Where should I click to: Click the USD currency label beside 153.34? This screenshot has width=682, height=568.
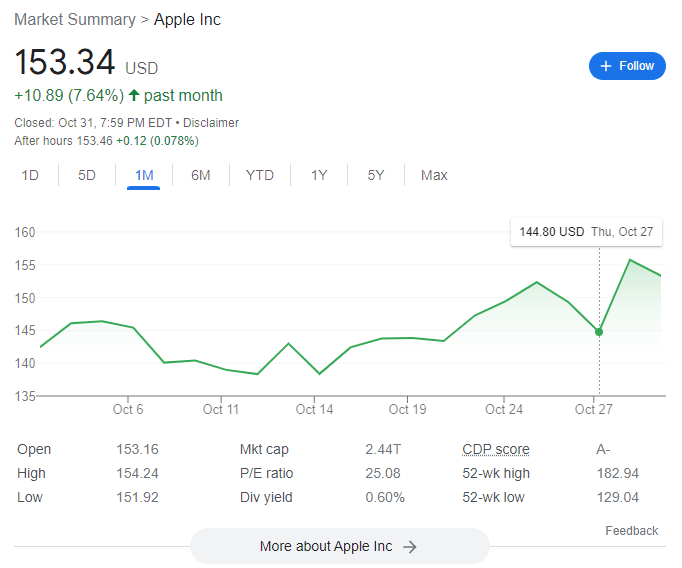pyautogui.click(x=142, y=68)
